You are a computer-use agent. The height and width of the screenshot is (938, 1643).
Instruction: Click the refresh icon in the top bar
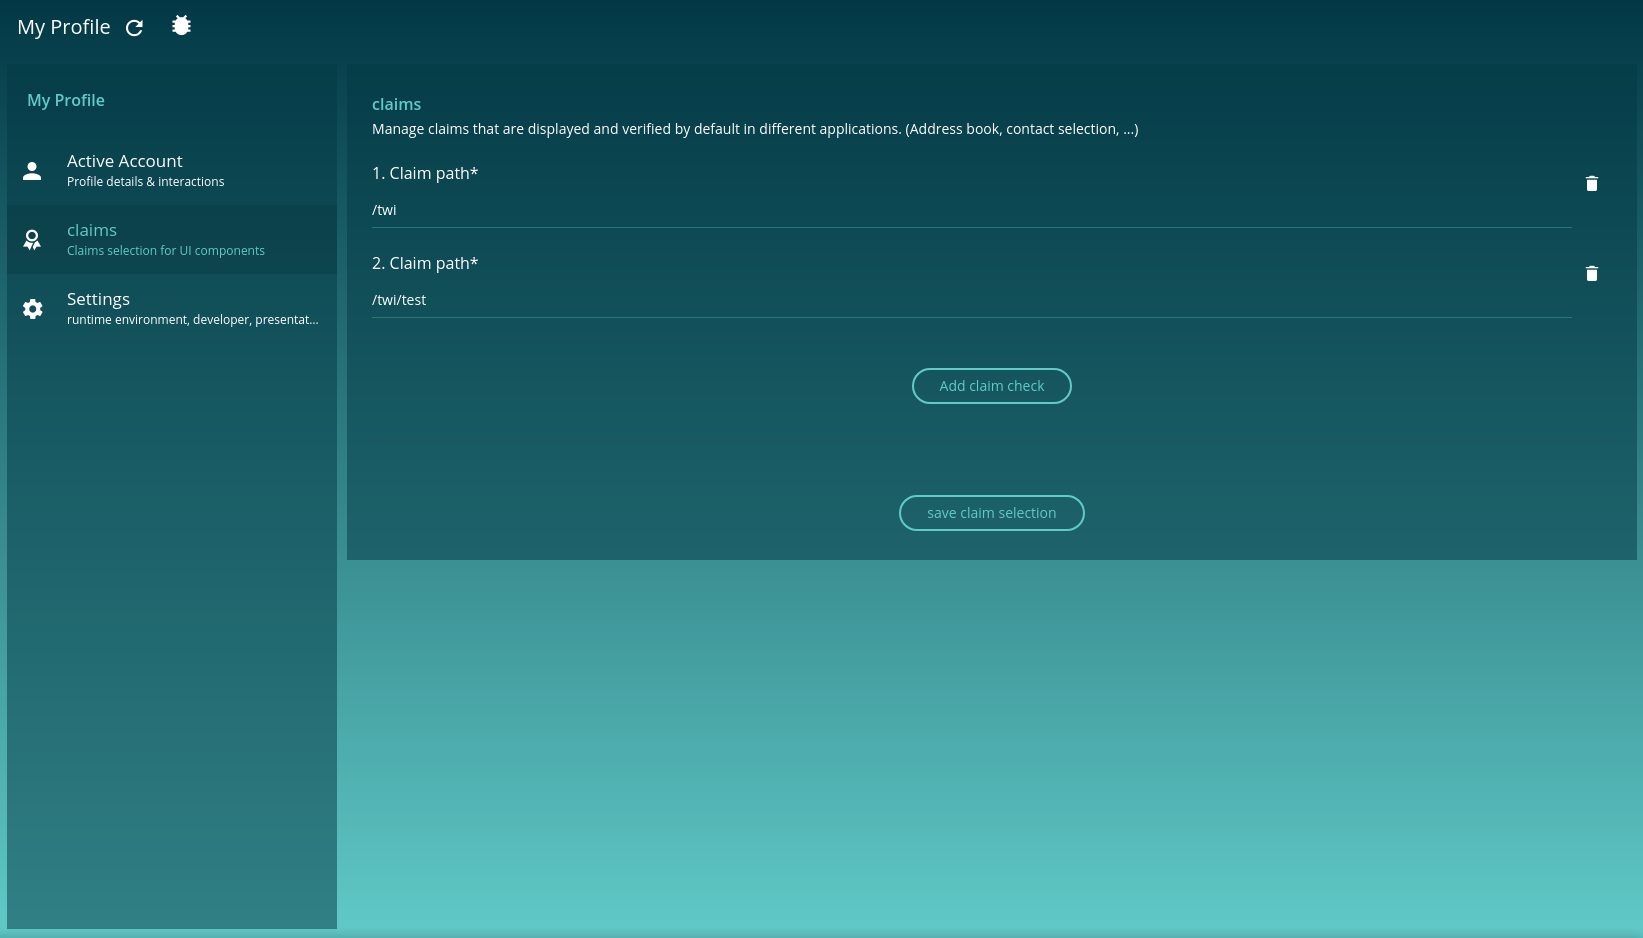[134, 28]
